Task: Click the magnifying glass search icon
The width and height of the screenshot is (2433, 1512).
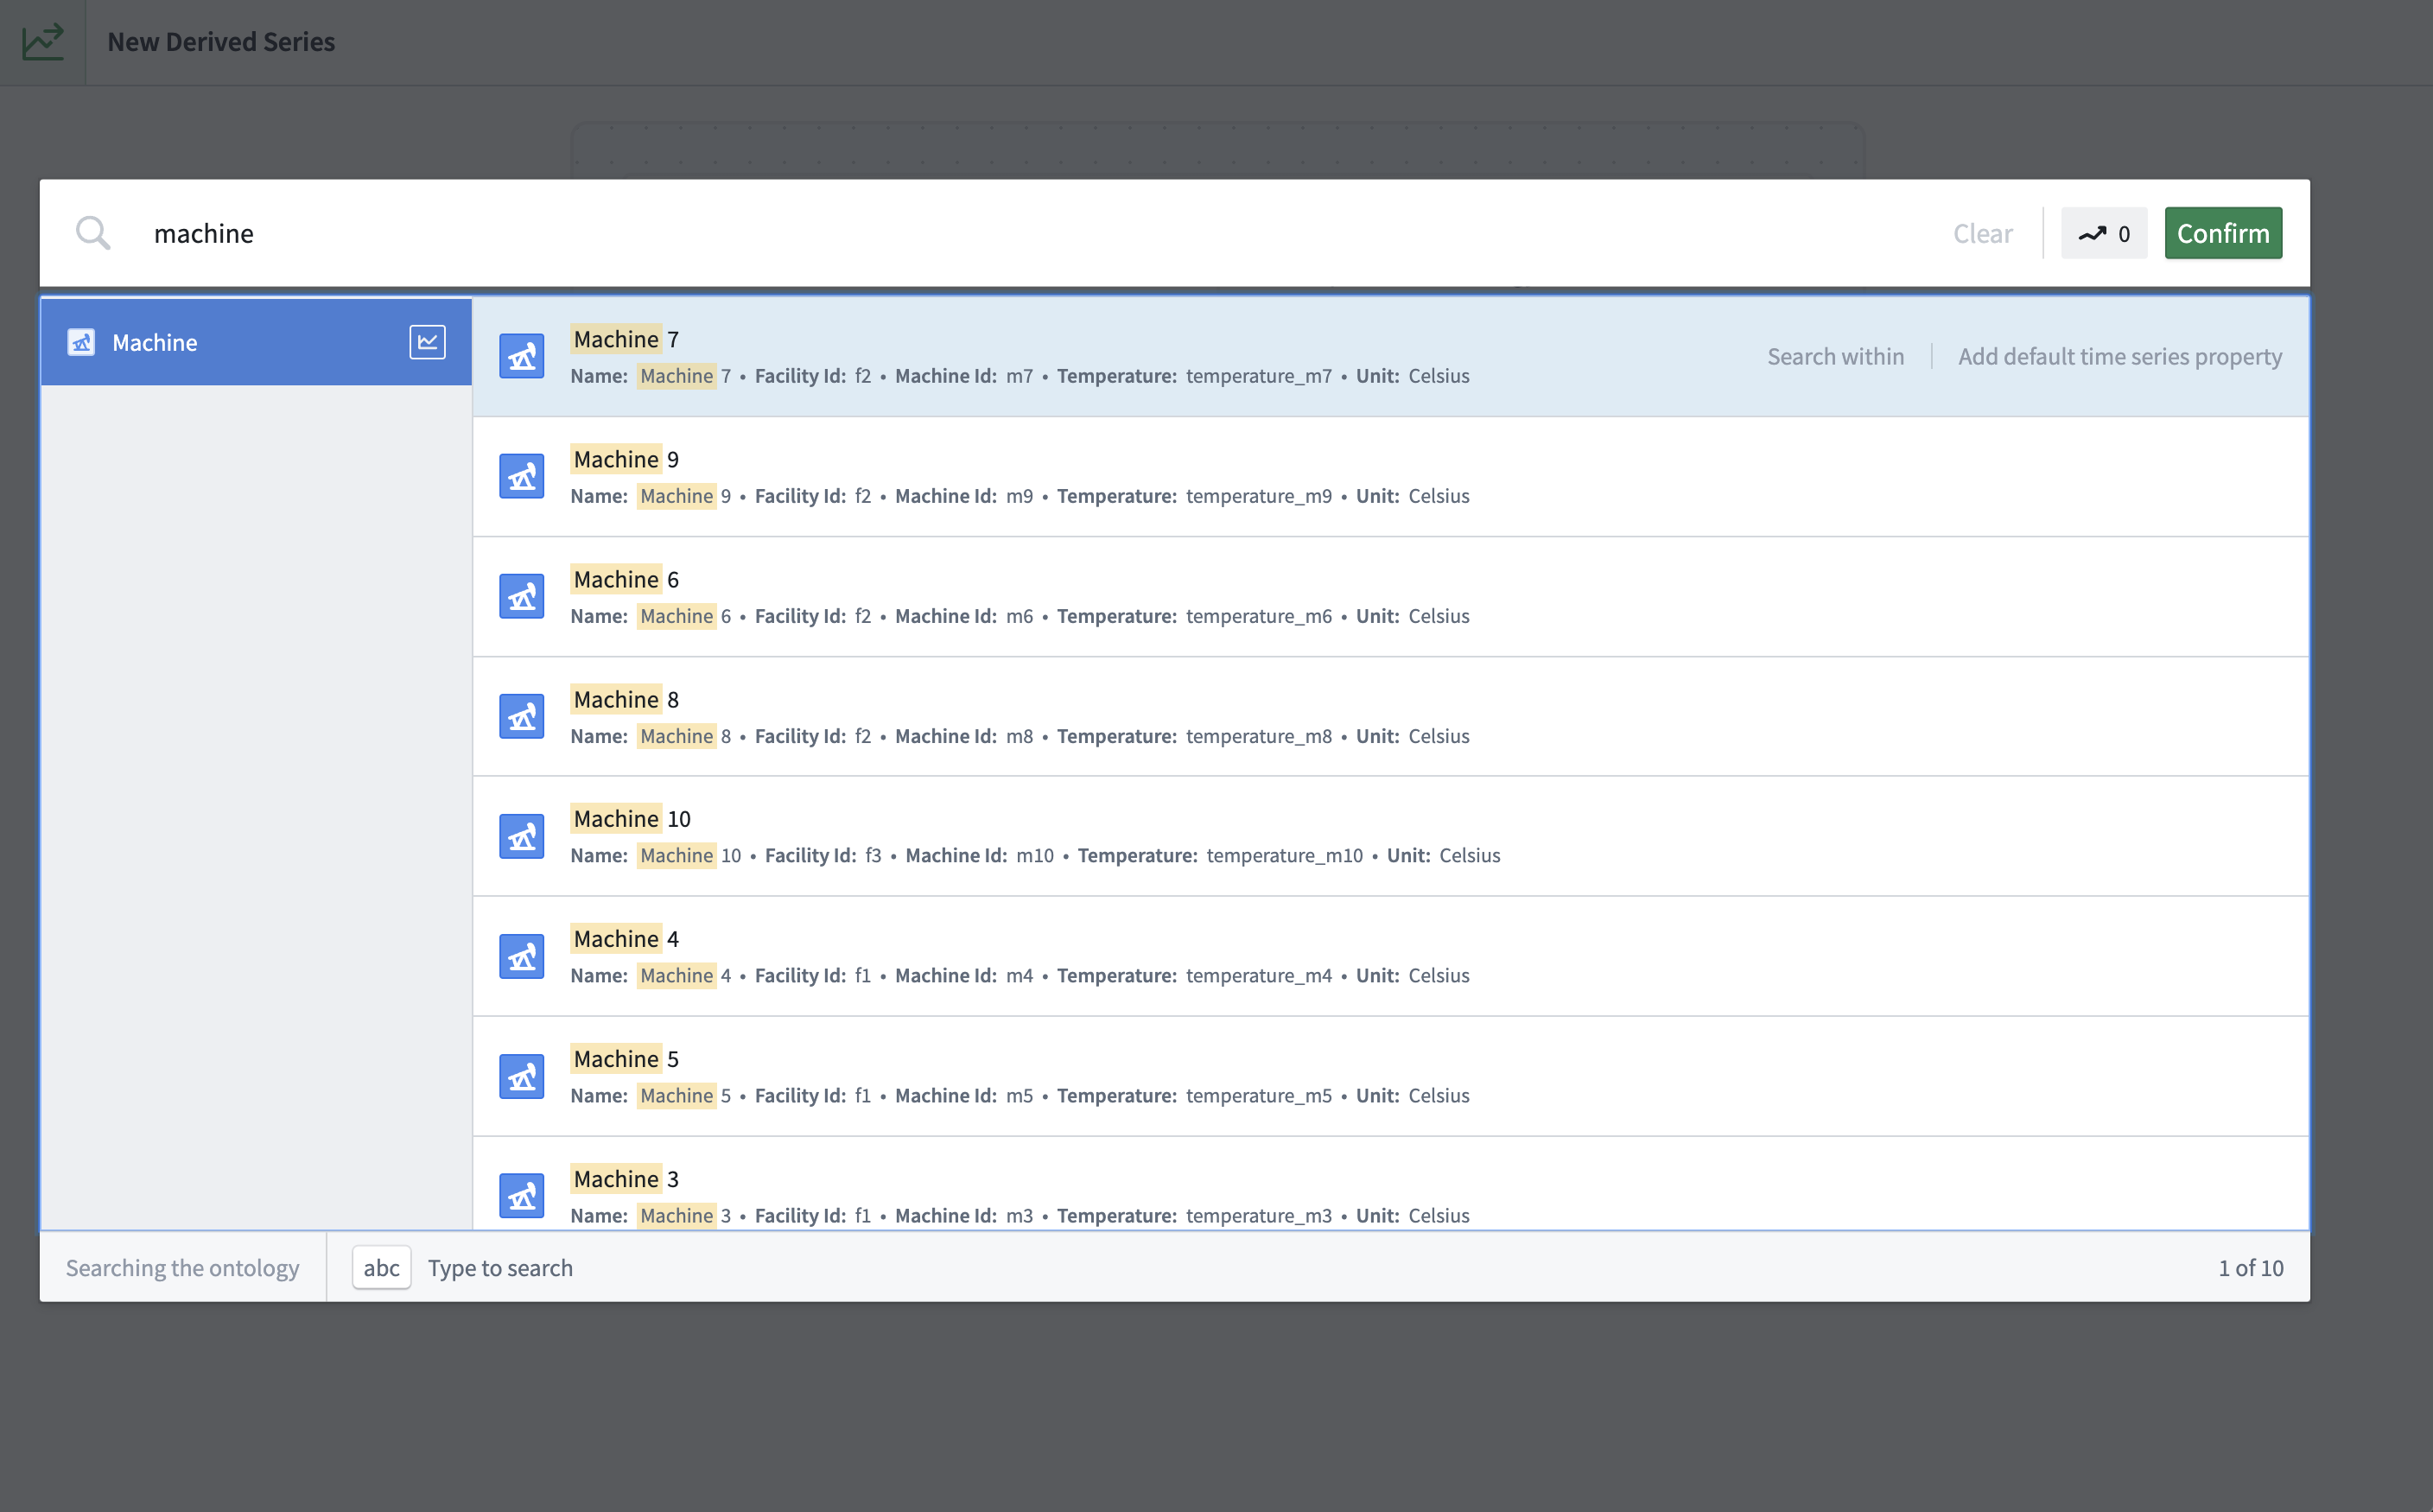Action: pyautogui.click(x=93, y=233)
